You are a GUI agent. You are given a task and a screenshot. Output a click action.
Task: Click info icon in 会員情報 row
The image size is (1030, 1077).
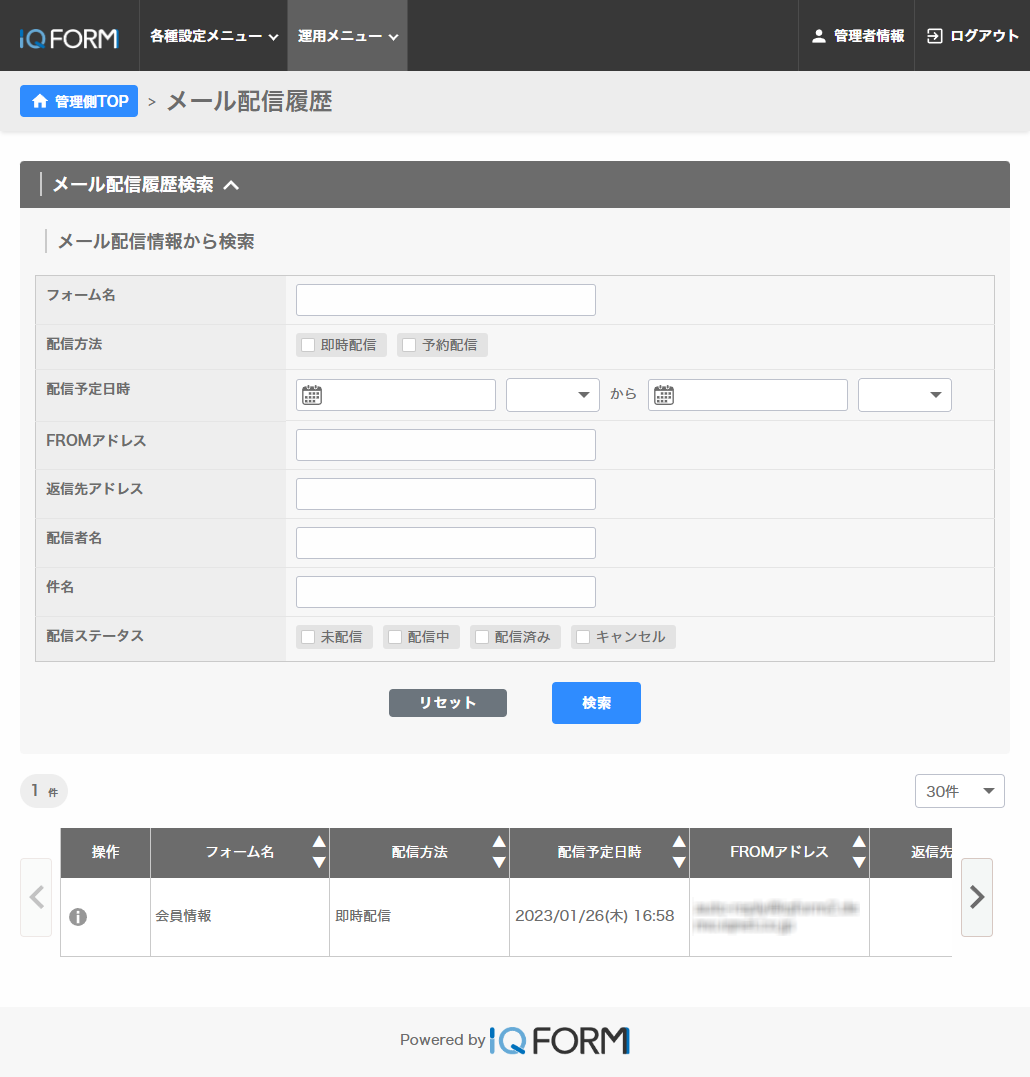(x=78, y=917)
